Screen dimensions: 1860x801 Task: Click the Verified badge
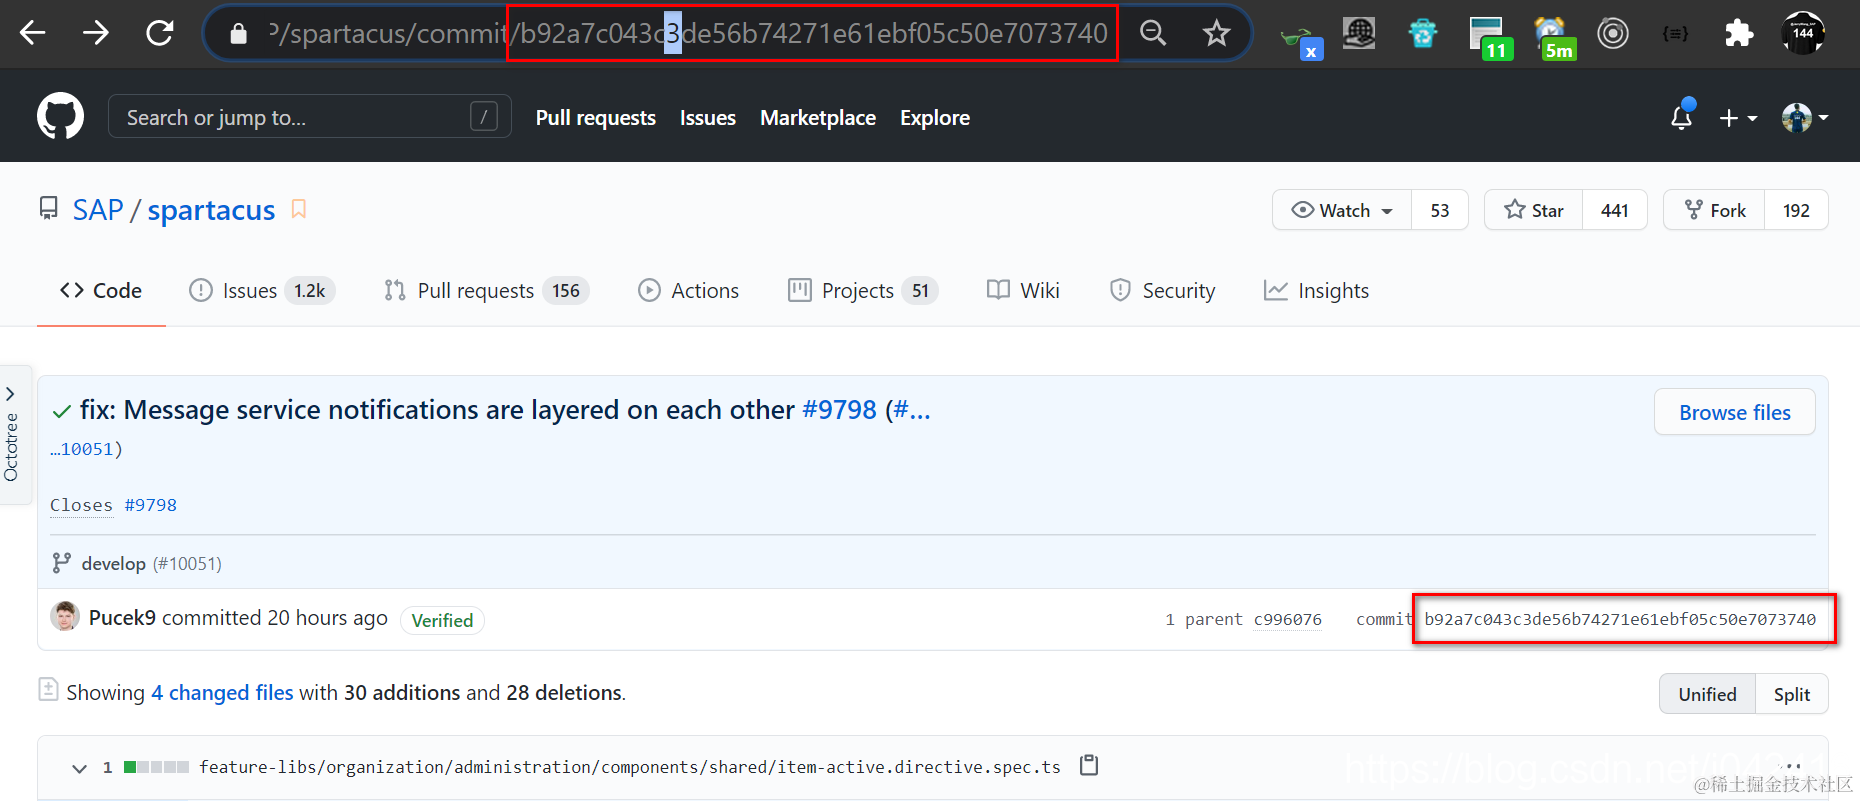(x=442, y=620)
